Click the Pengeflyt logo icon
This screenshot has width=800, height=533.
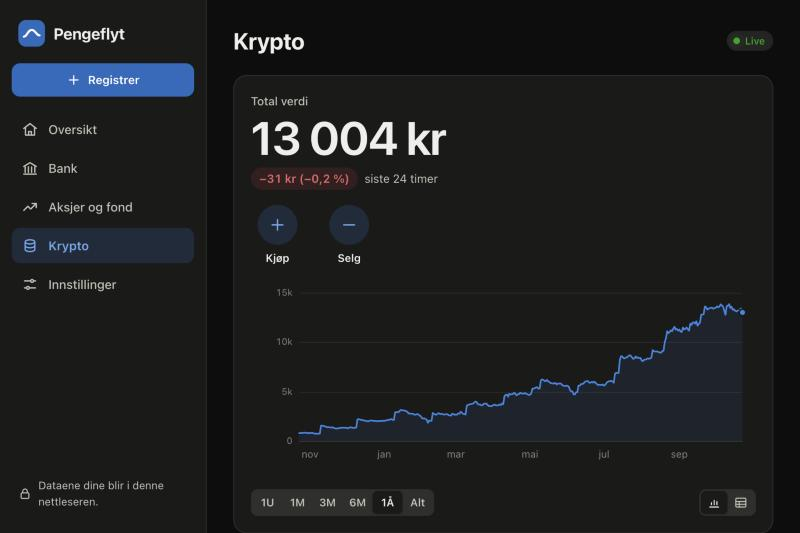tap(32, 34)
